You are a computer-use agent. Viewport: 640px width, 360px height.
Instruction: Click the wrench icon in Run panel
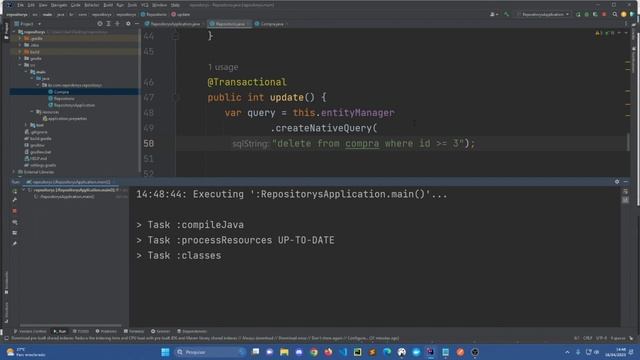point(15,200)
